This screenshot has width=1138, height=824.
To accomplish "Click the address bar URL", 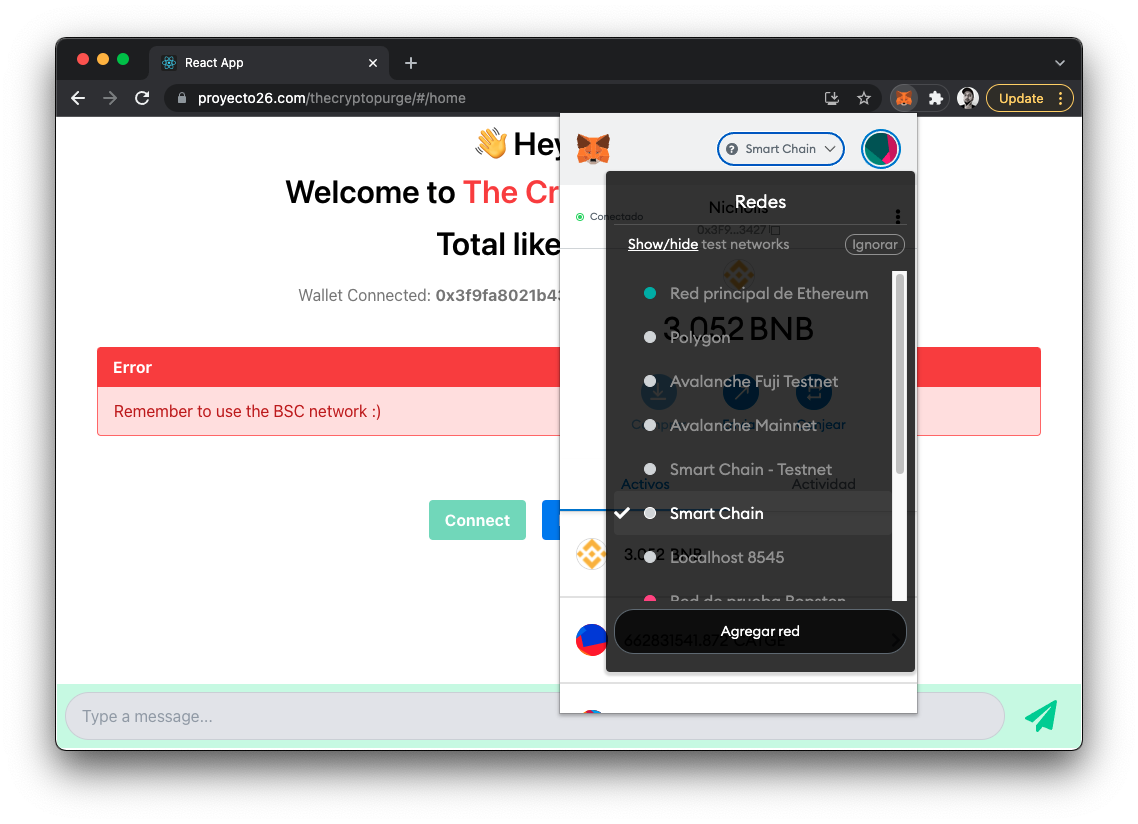I will pyautogui.click(x=332, y=98).
